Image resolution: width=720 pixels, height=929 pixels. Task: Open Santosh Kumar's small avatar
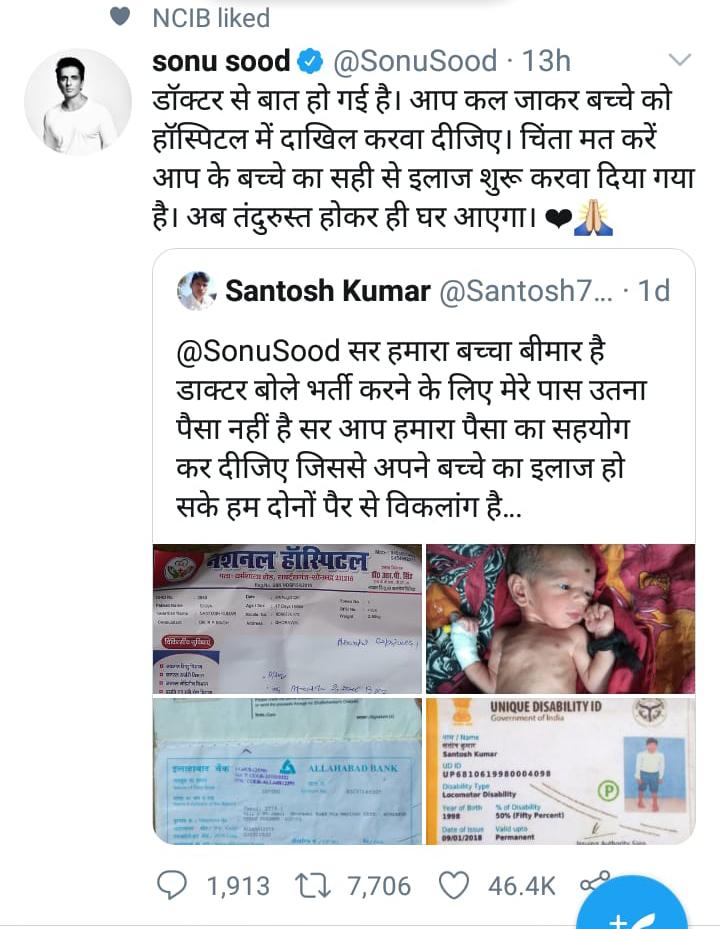pyautogui.click(x=197, y=290)
